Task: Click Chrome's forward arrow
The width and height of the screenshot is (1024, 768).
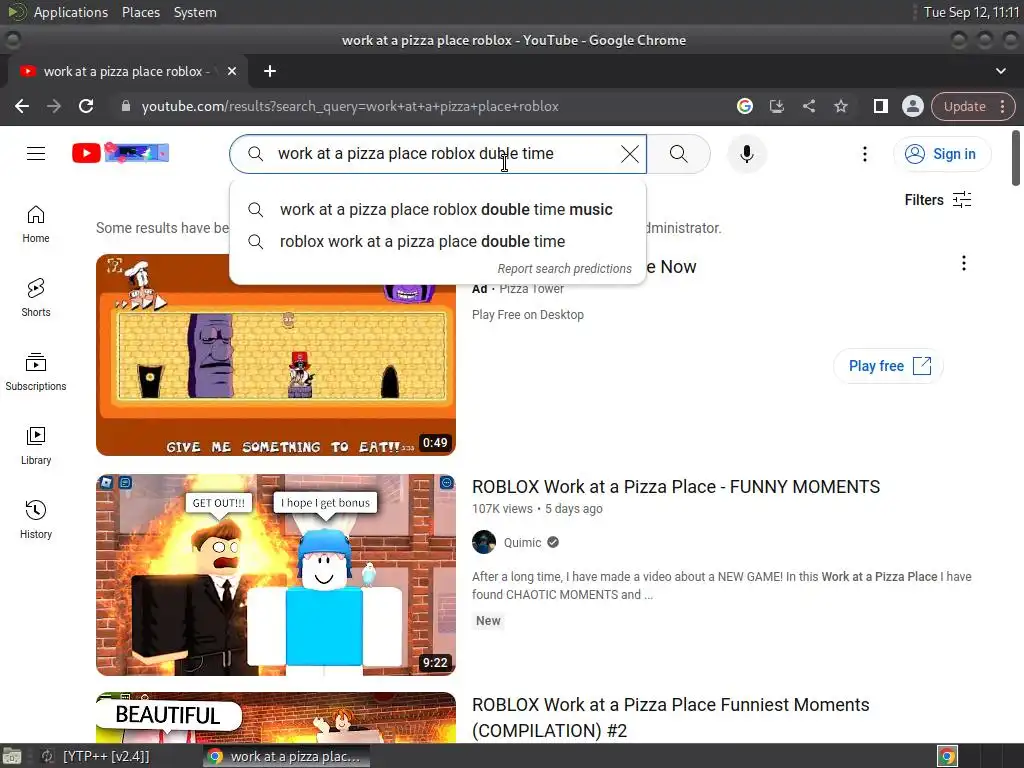Action: pos(54,106)
